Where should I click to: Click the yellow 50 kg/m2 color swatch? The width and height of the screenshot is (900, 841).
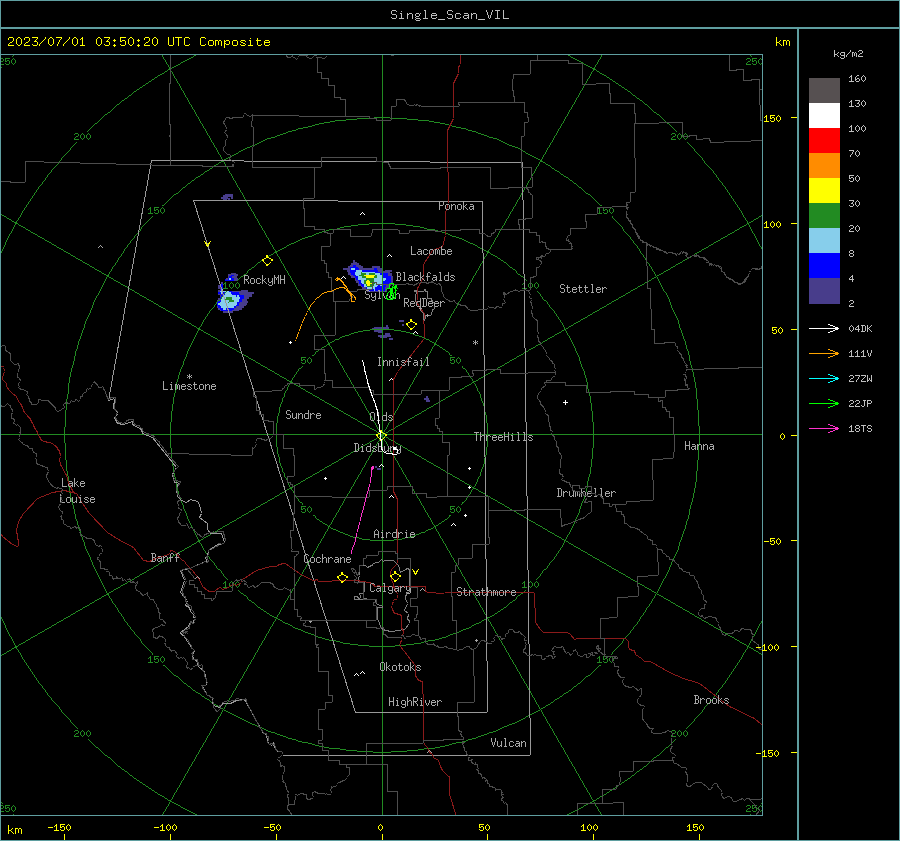point(824,191)
